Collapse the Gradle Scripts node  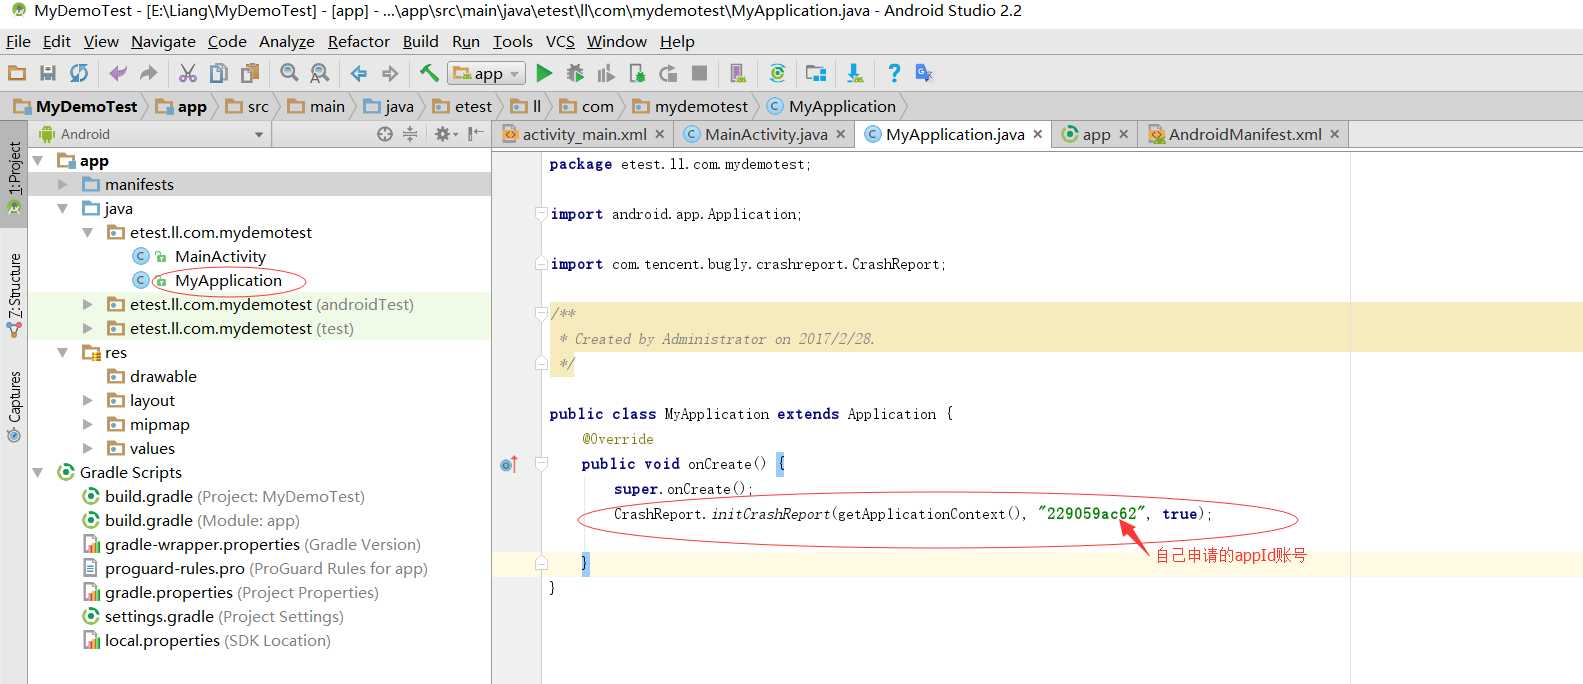click(x=38, y=473)
